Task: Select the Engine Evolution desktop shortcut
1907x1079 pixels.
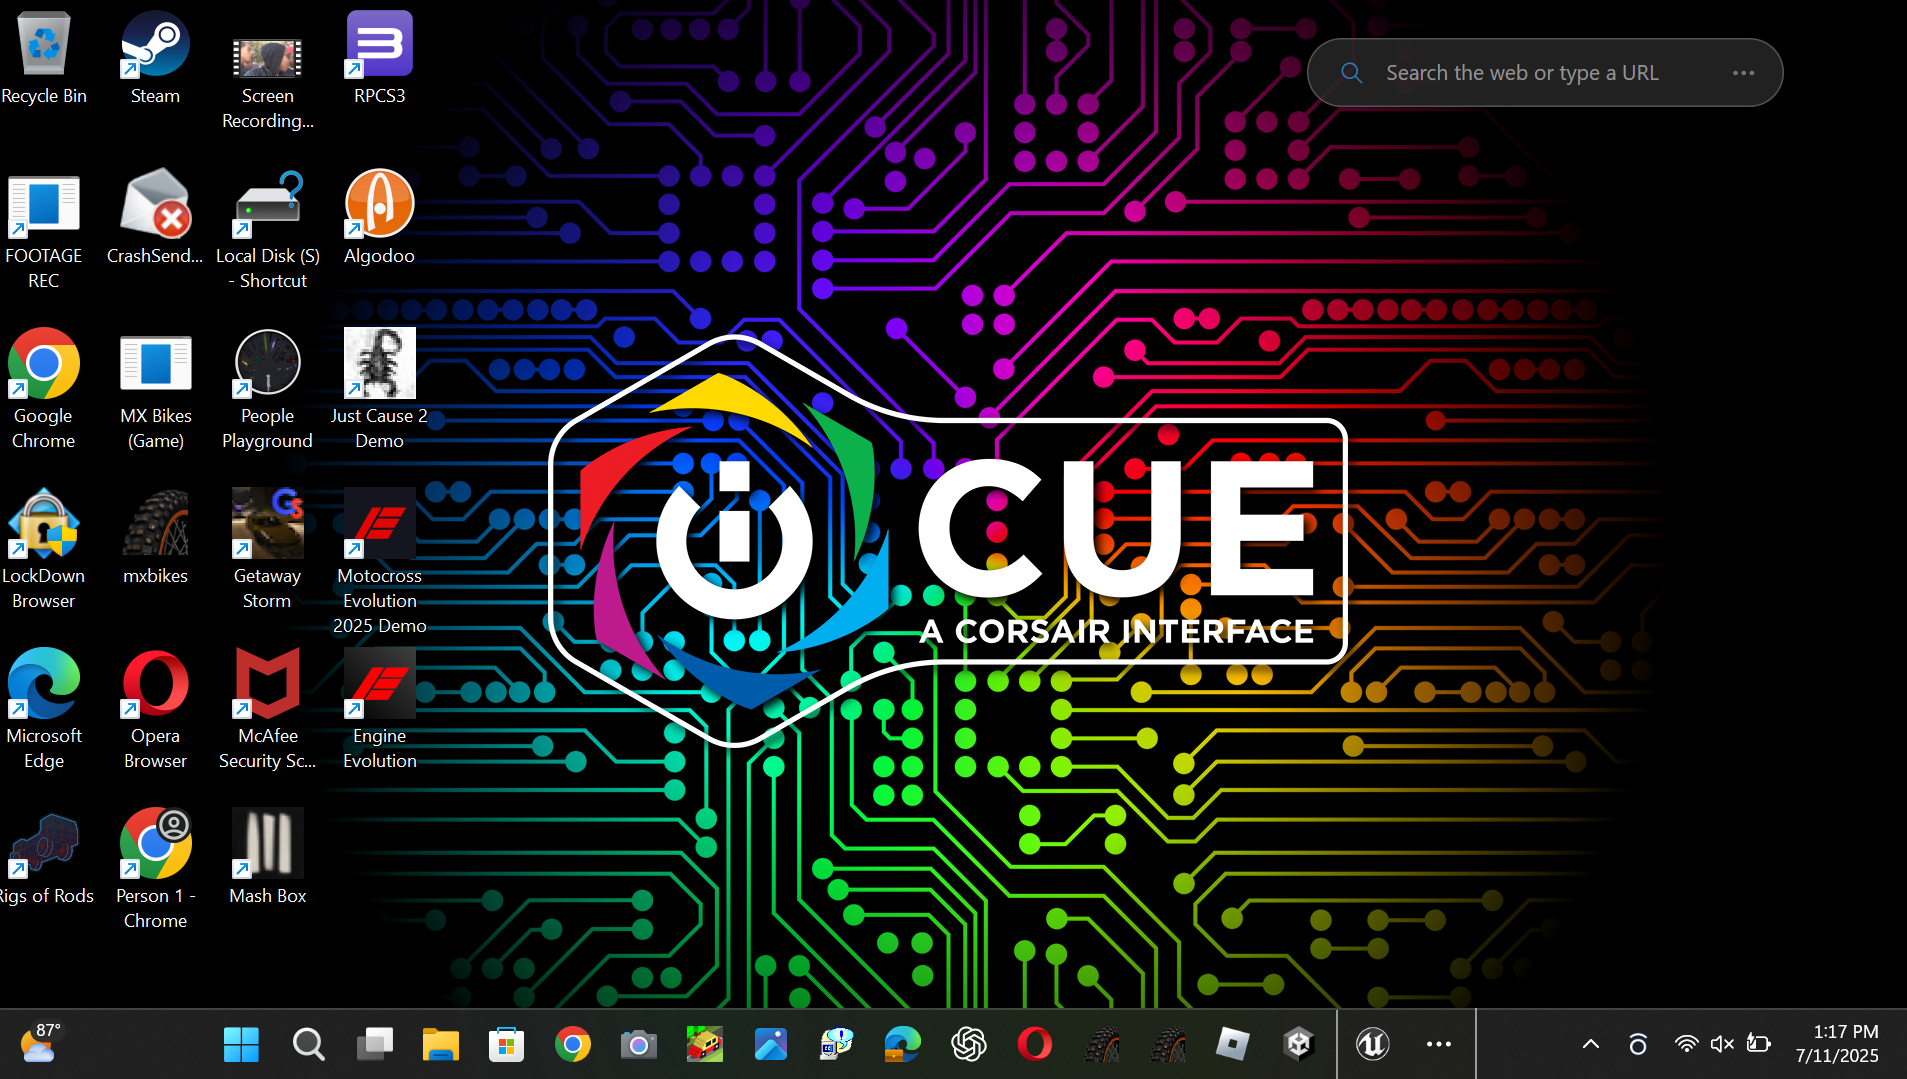Action: point(379,710)
